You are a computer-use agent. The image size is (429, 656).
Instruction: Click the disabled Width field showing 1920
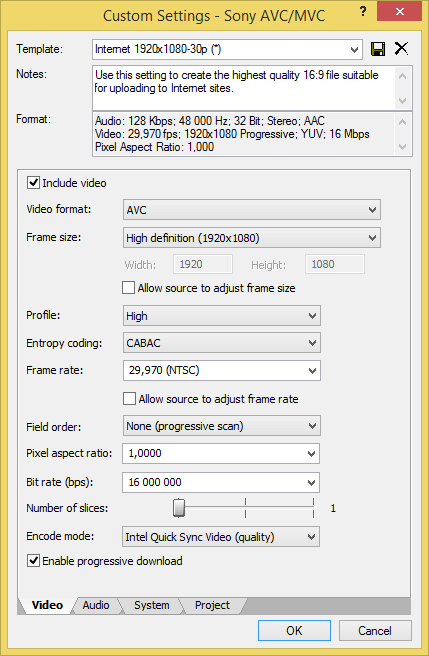coord(203,264)
